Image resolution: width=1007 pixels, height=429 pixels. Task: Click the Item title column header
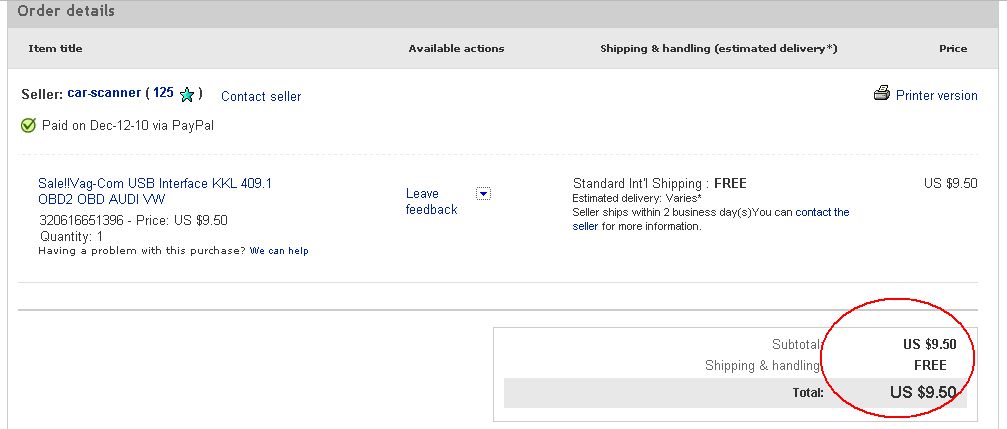[55, 48]
